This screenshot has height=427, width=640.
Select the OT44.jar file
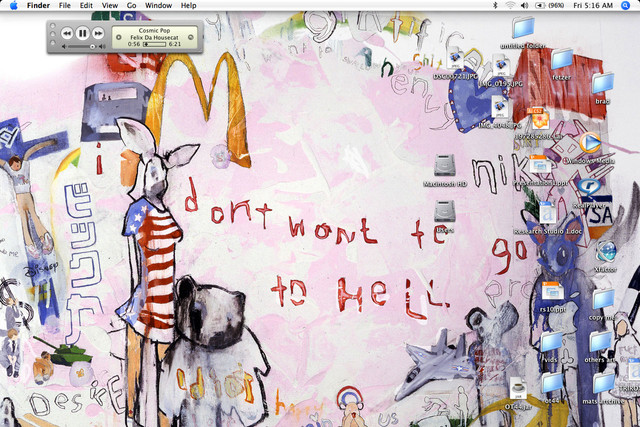518,388
